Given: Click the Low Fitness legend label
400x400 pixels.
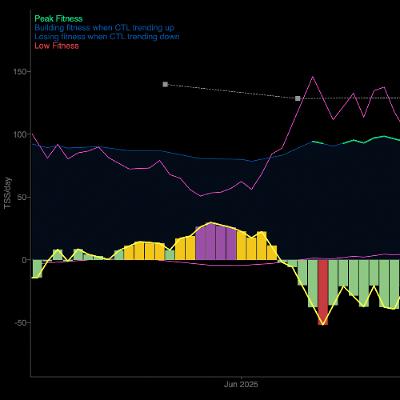Looking at the screenshot, I should pyautogui.click(x=57, y=46).
